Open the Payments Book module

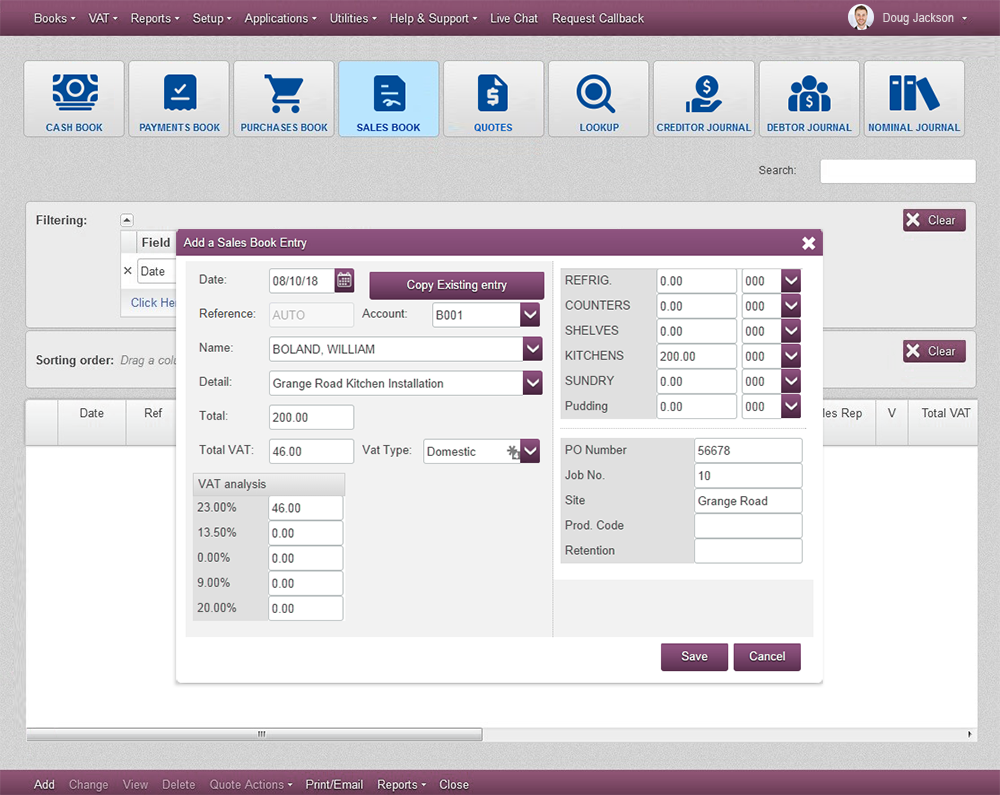(179, 99)
